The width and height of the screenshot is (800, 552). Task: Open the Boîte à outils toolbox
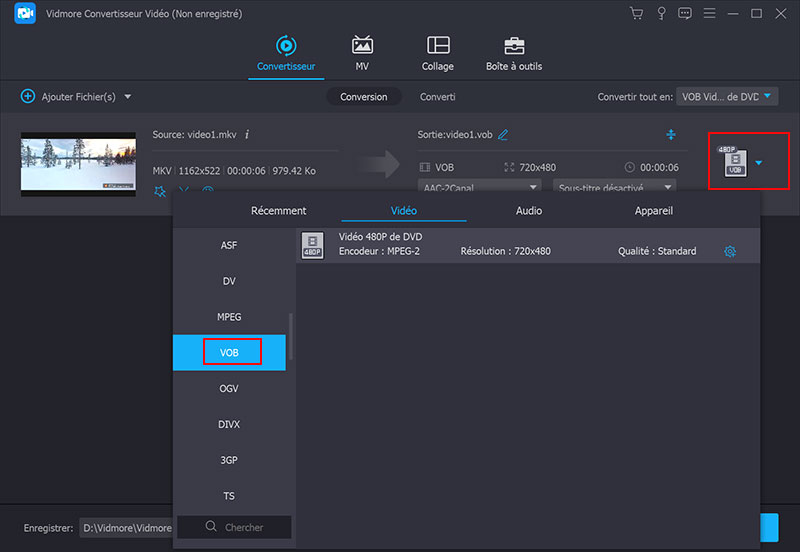point(514,54)
